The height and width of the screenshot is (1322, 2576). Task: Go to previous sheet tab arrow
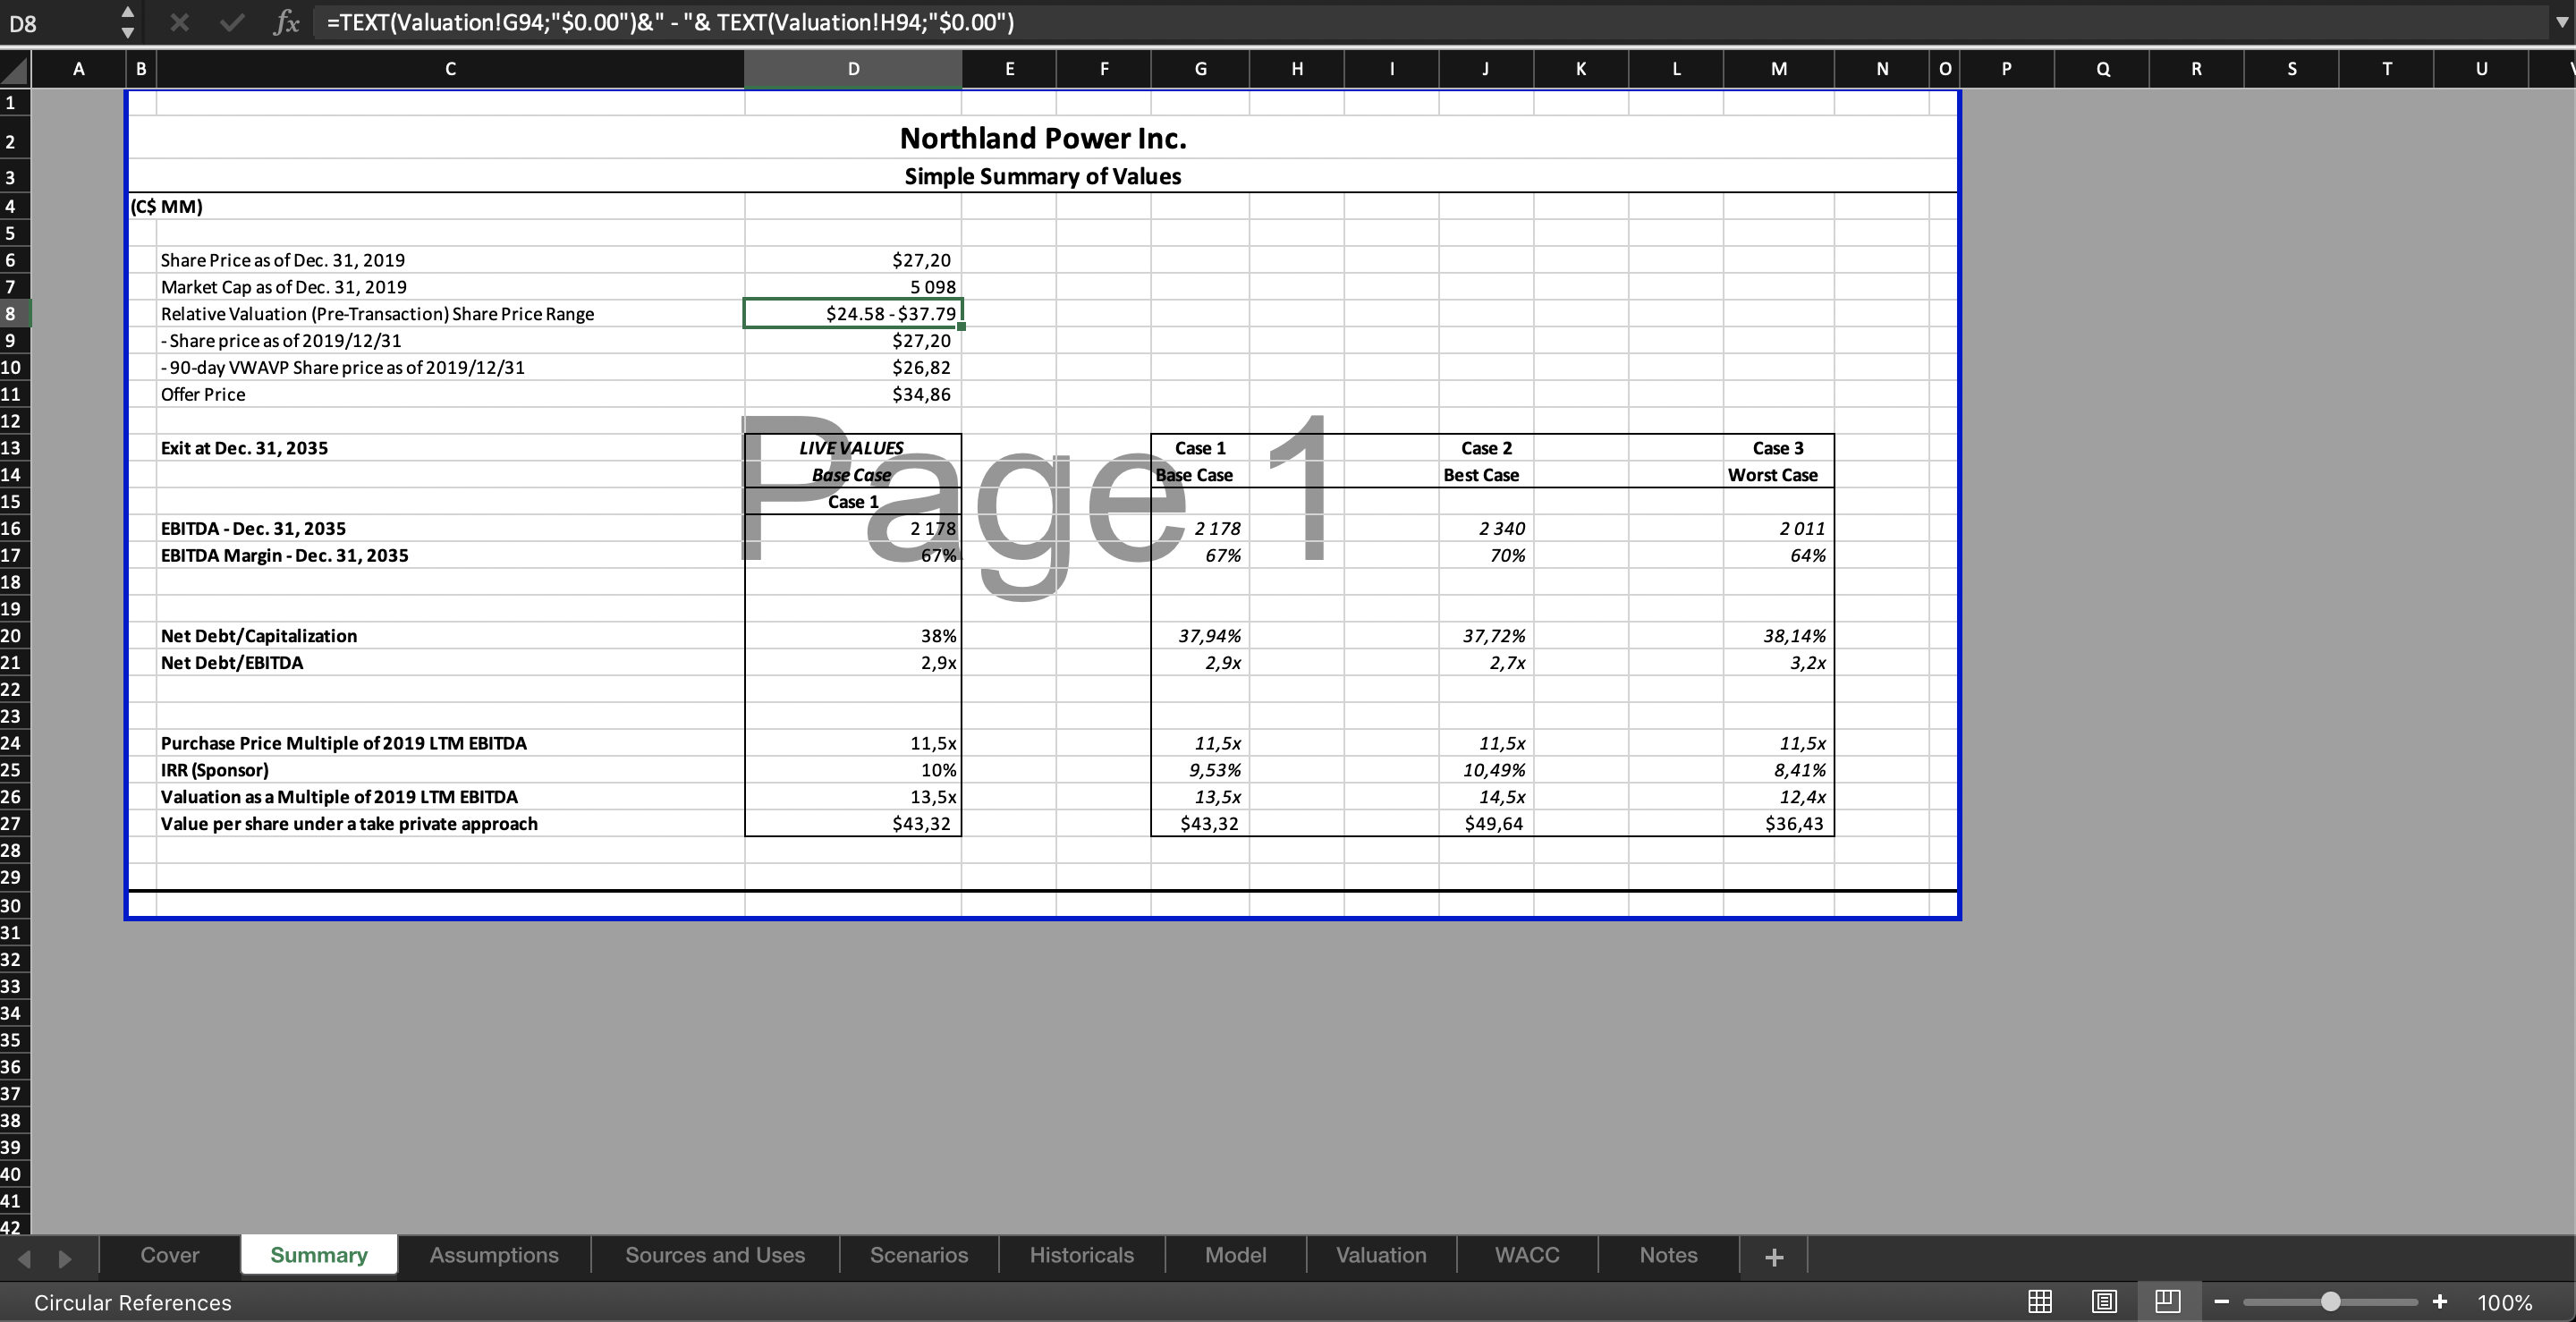(25, 1258)
